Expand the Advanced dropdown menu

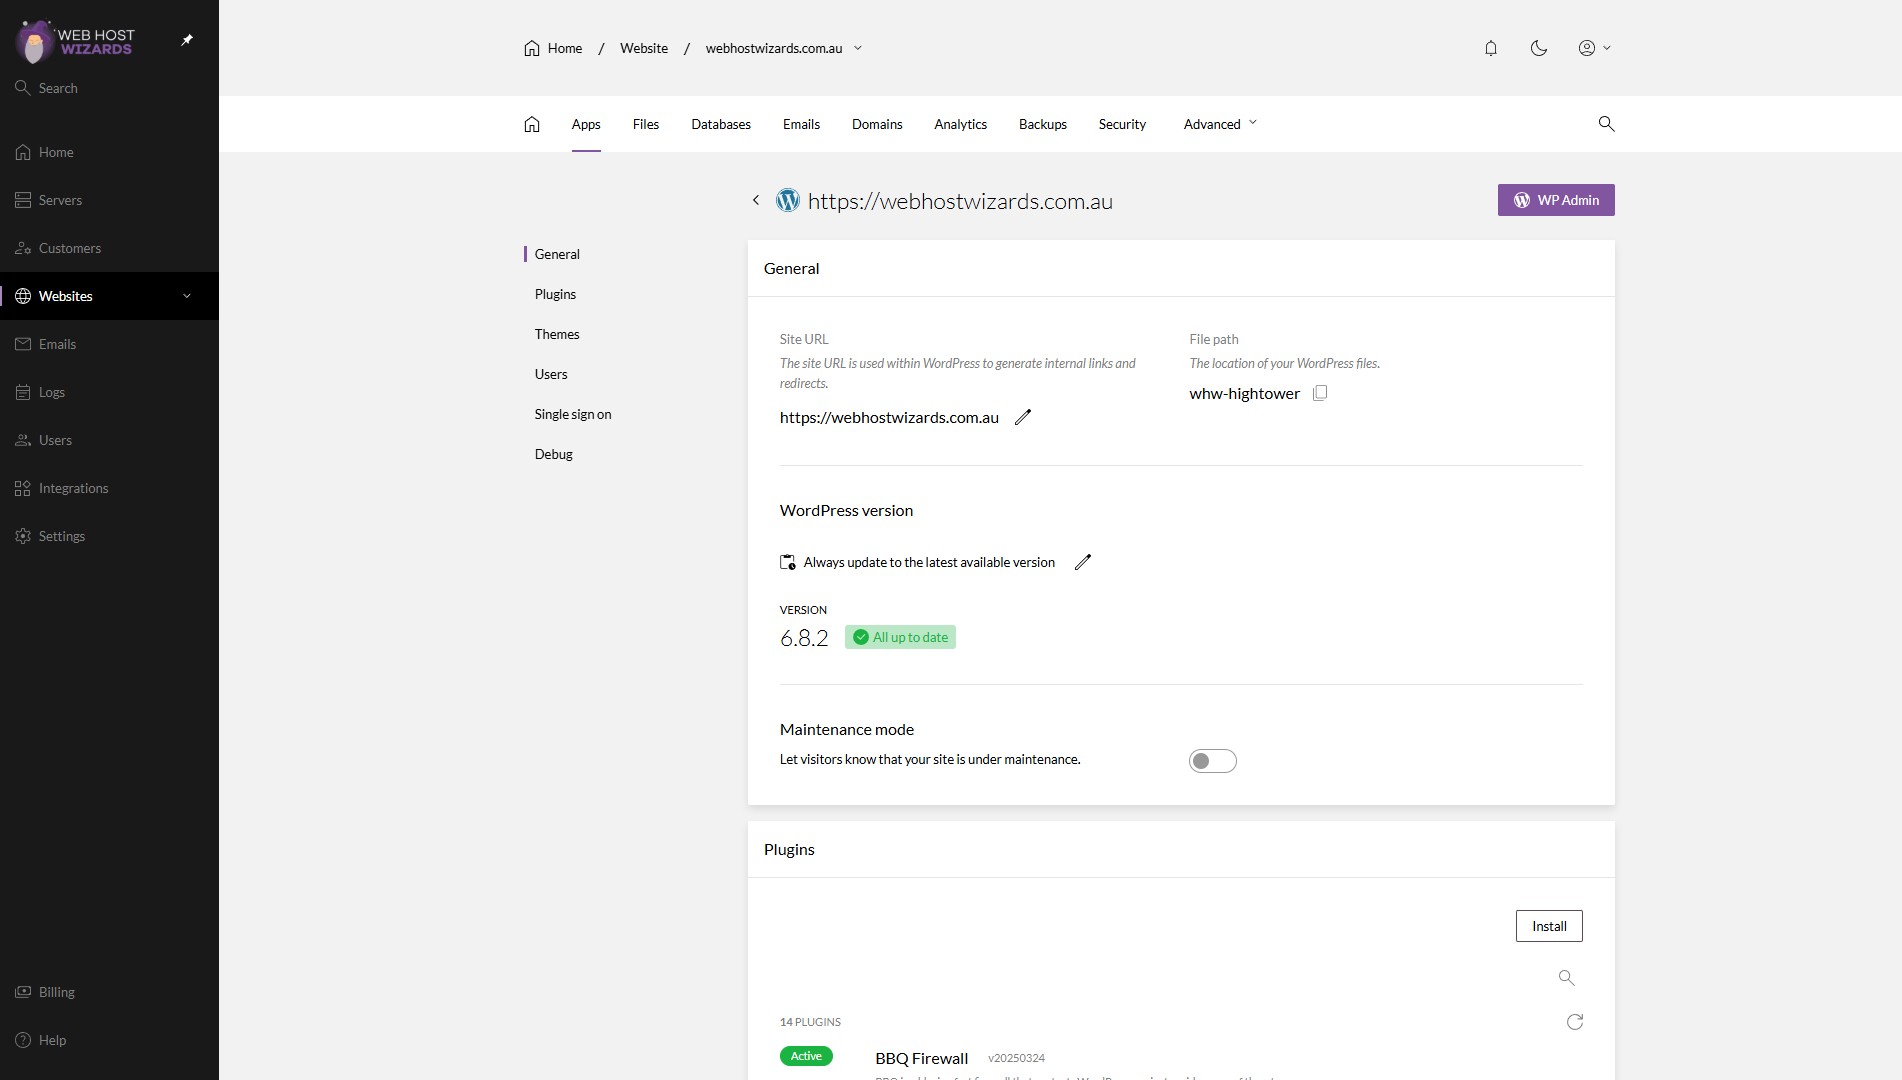[1219, 124]
